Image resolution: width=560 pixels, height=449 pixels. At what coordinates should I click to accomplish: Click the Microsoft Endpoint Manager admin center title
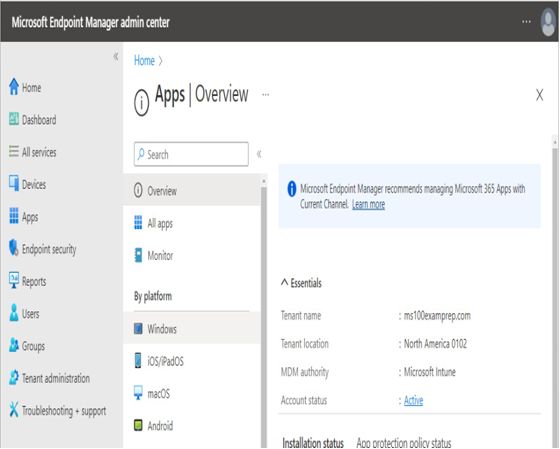[90, 22]
